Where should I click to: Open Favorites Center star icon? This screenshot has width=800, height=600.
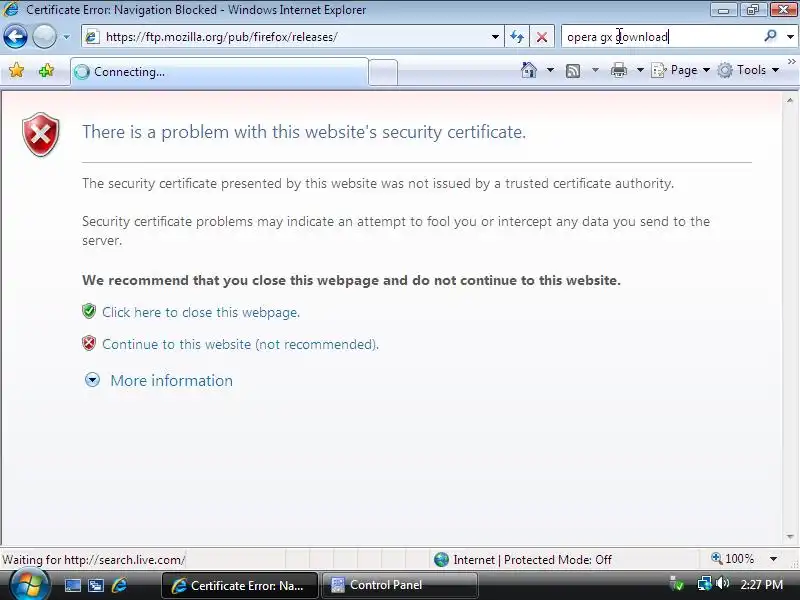click(16, 70)
